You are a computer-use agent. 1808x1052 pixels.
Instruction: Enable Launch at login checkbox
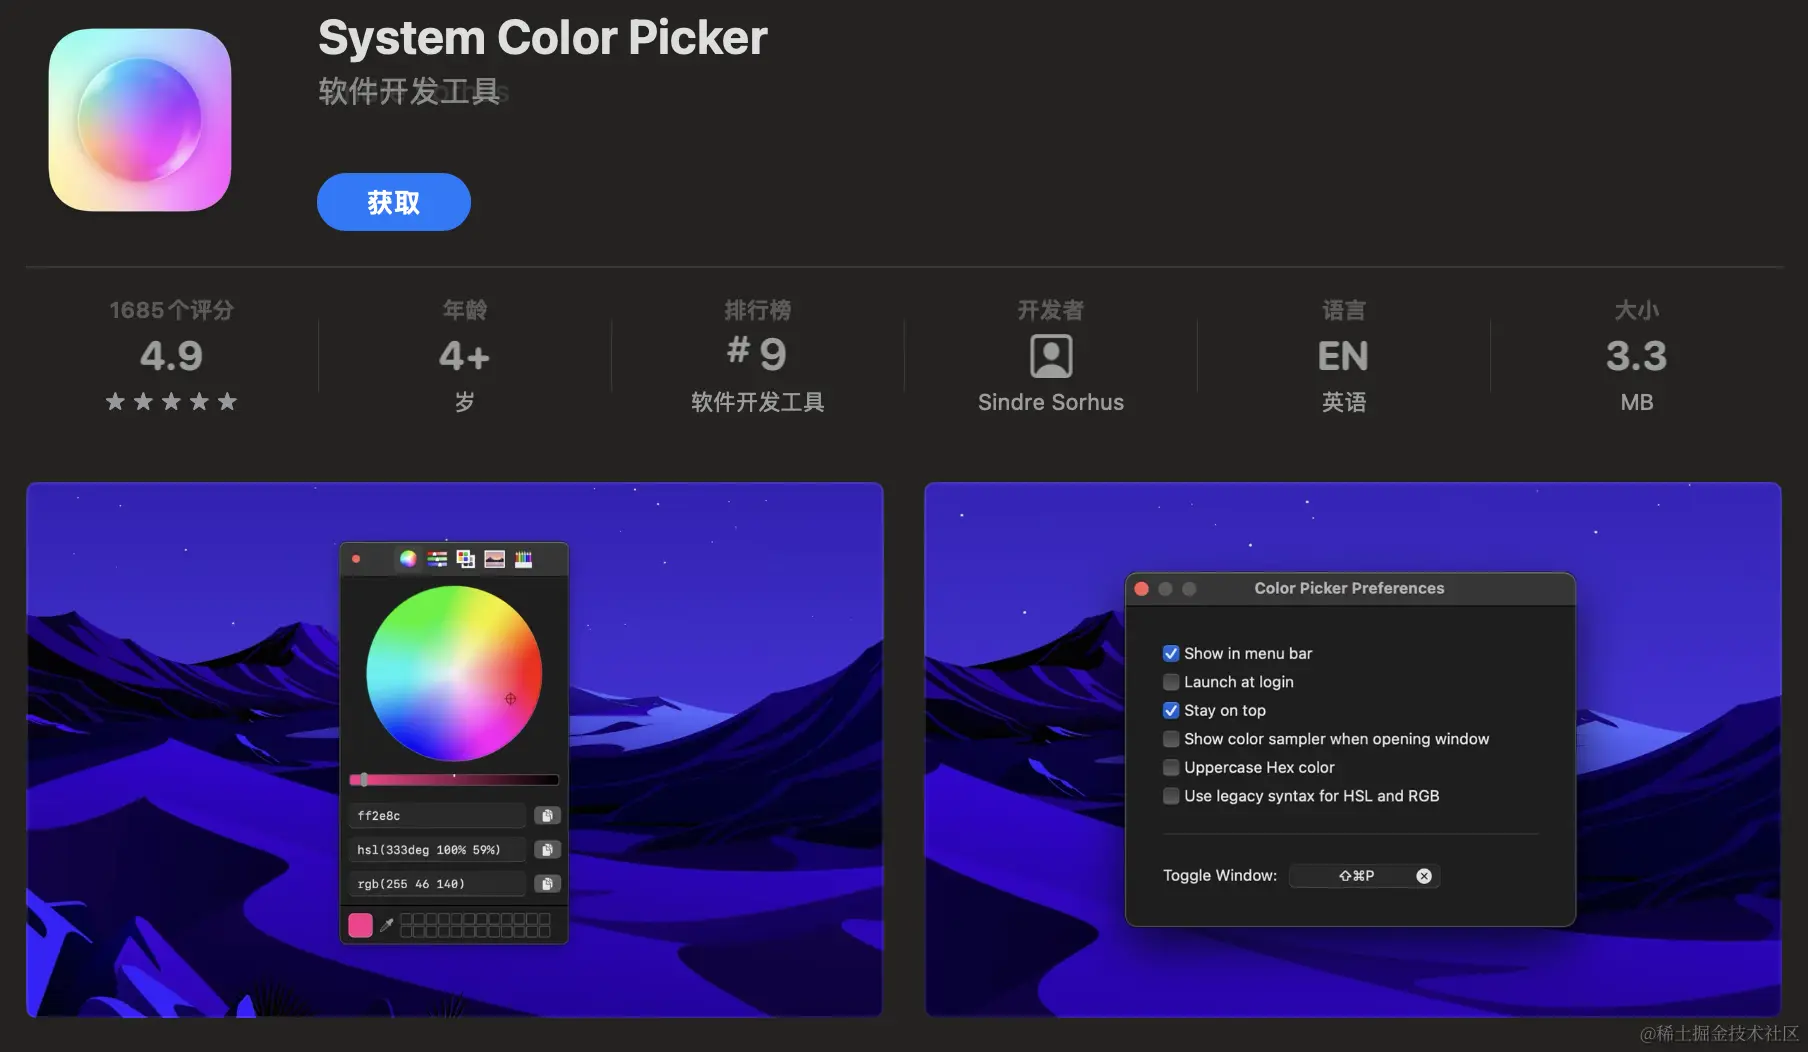pyautogui.click(x=1171, y=682)
